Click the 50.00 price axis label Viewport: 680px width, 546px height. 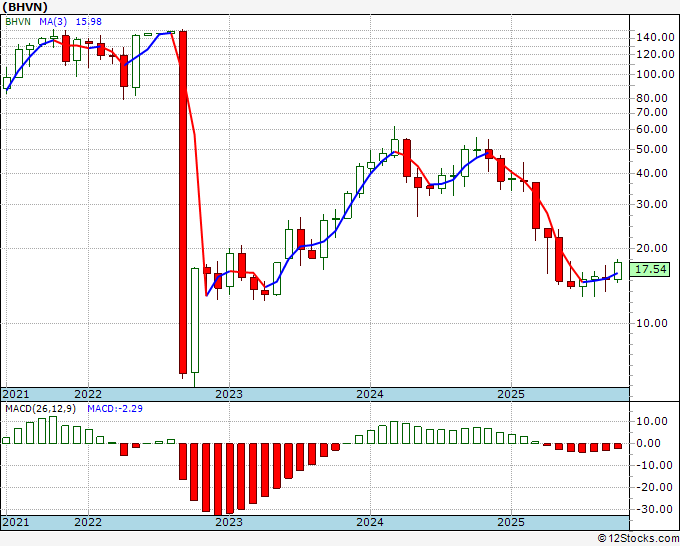pos(652,149)
